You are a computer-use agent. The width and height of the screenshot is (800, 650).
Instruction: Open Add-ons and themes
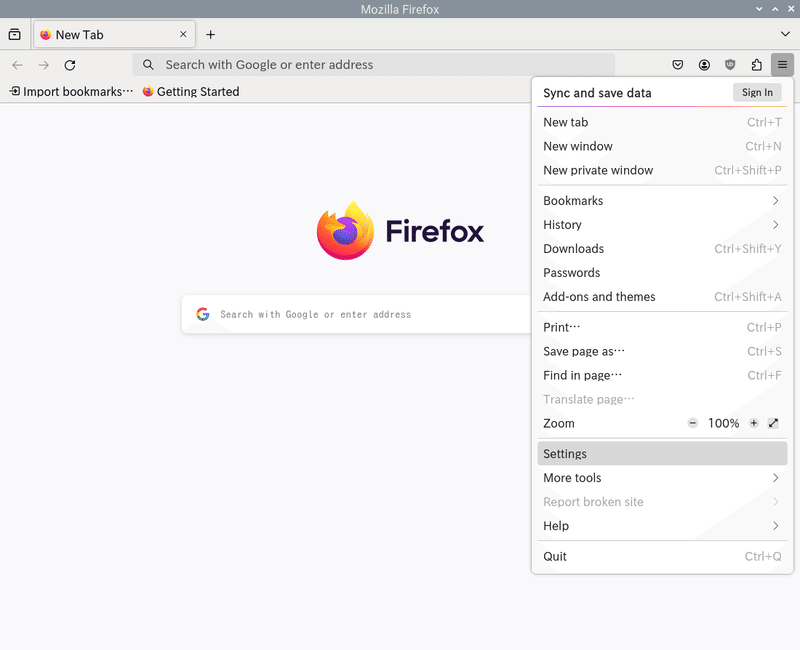click(662, 297)
